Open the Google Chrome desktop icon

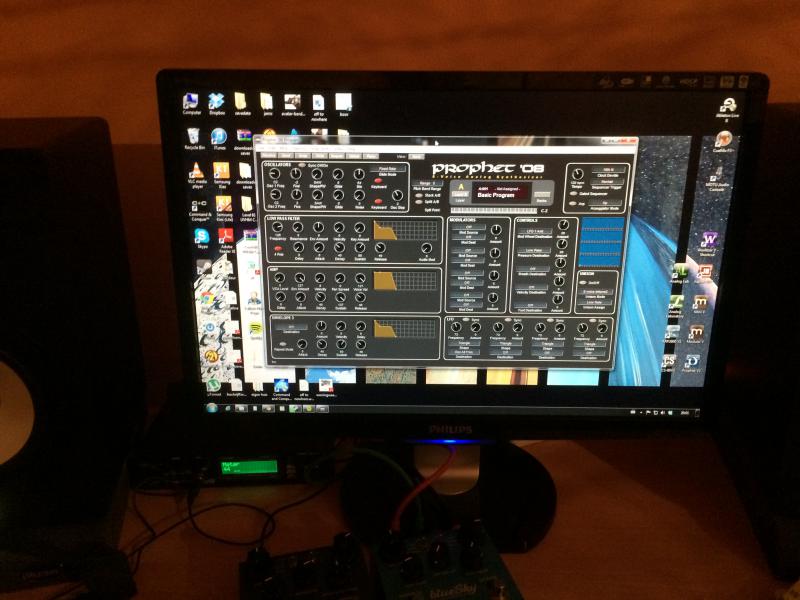click(x=207, y=301)
